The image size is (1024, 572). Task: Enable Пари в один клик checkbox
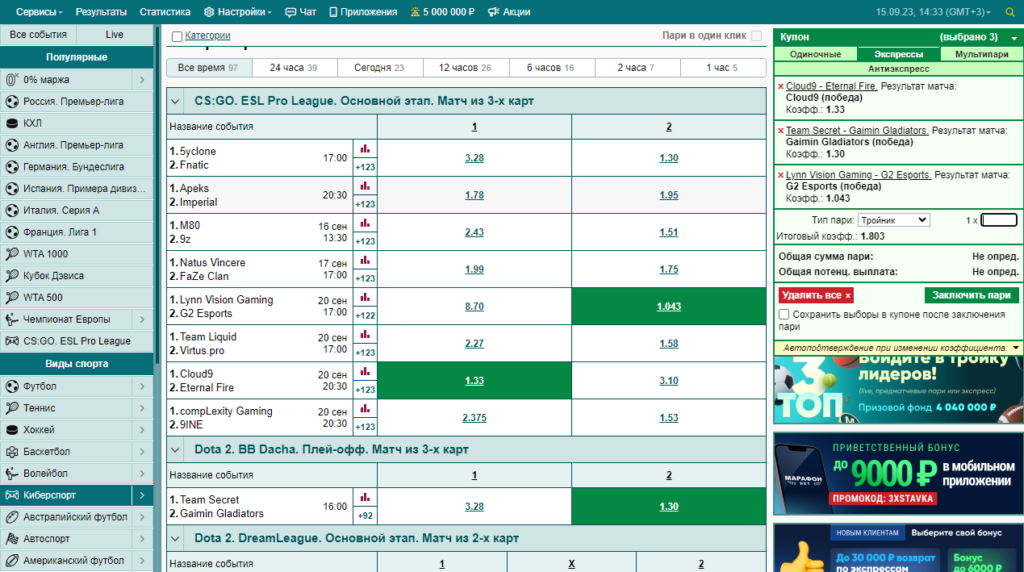pyautogui.click(x=756, y=36)
